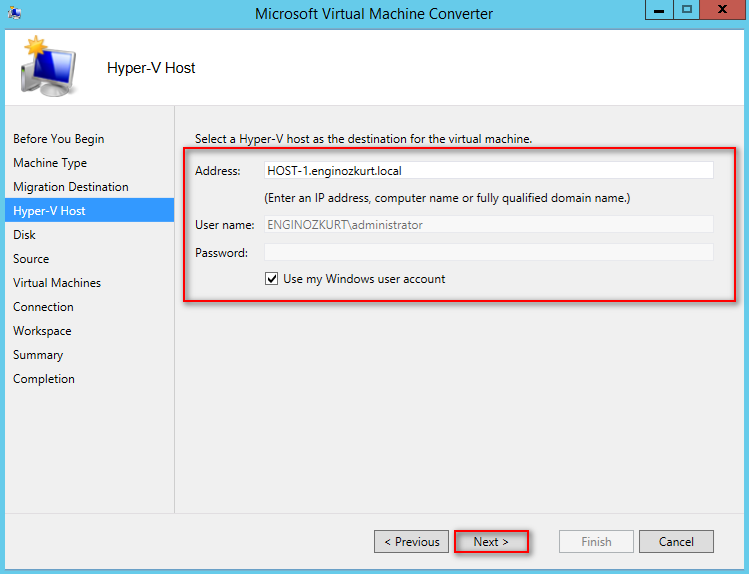Click the wizard computer icon in the header
The width and height of the screenshot is (749, 574).
coord(48,66)
